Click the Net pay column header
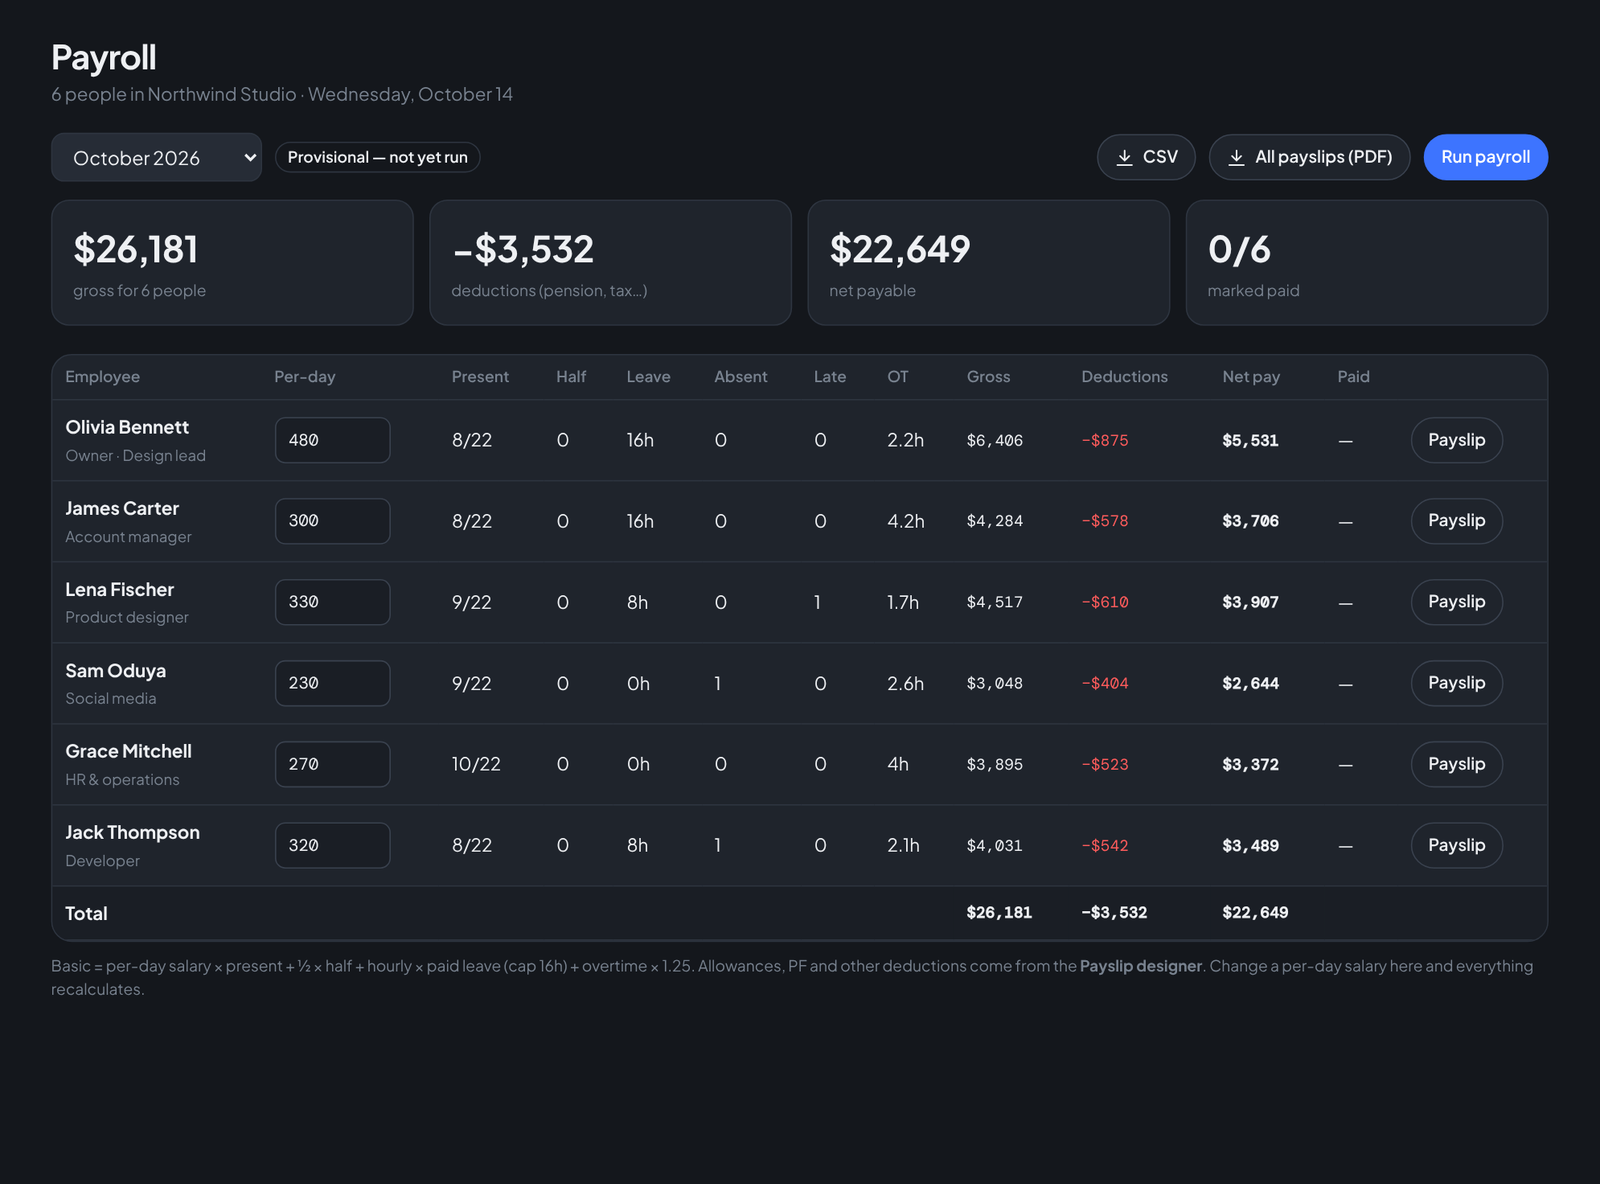 click(1251, 377)
